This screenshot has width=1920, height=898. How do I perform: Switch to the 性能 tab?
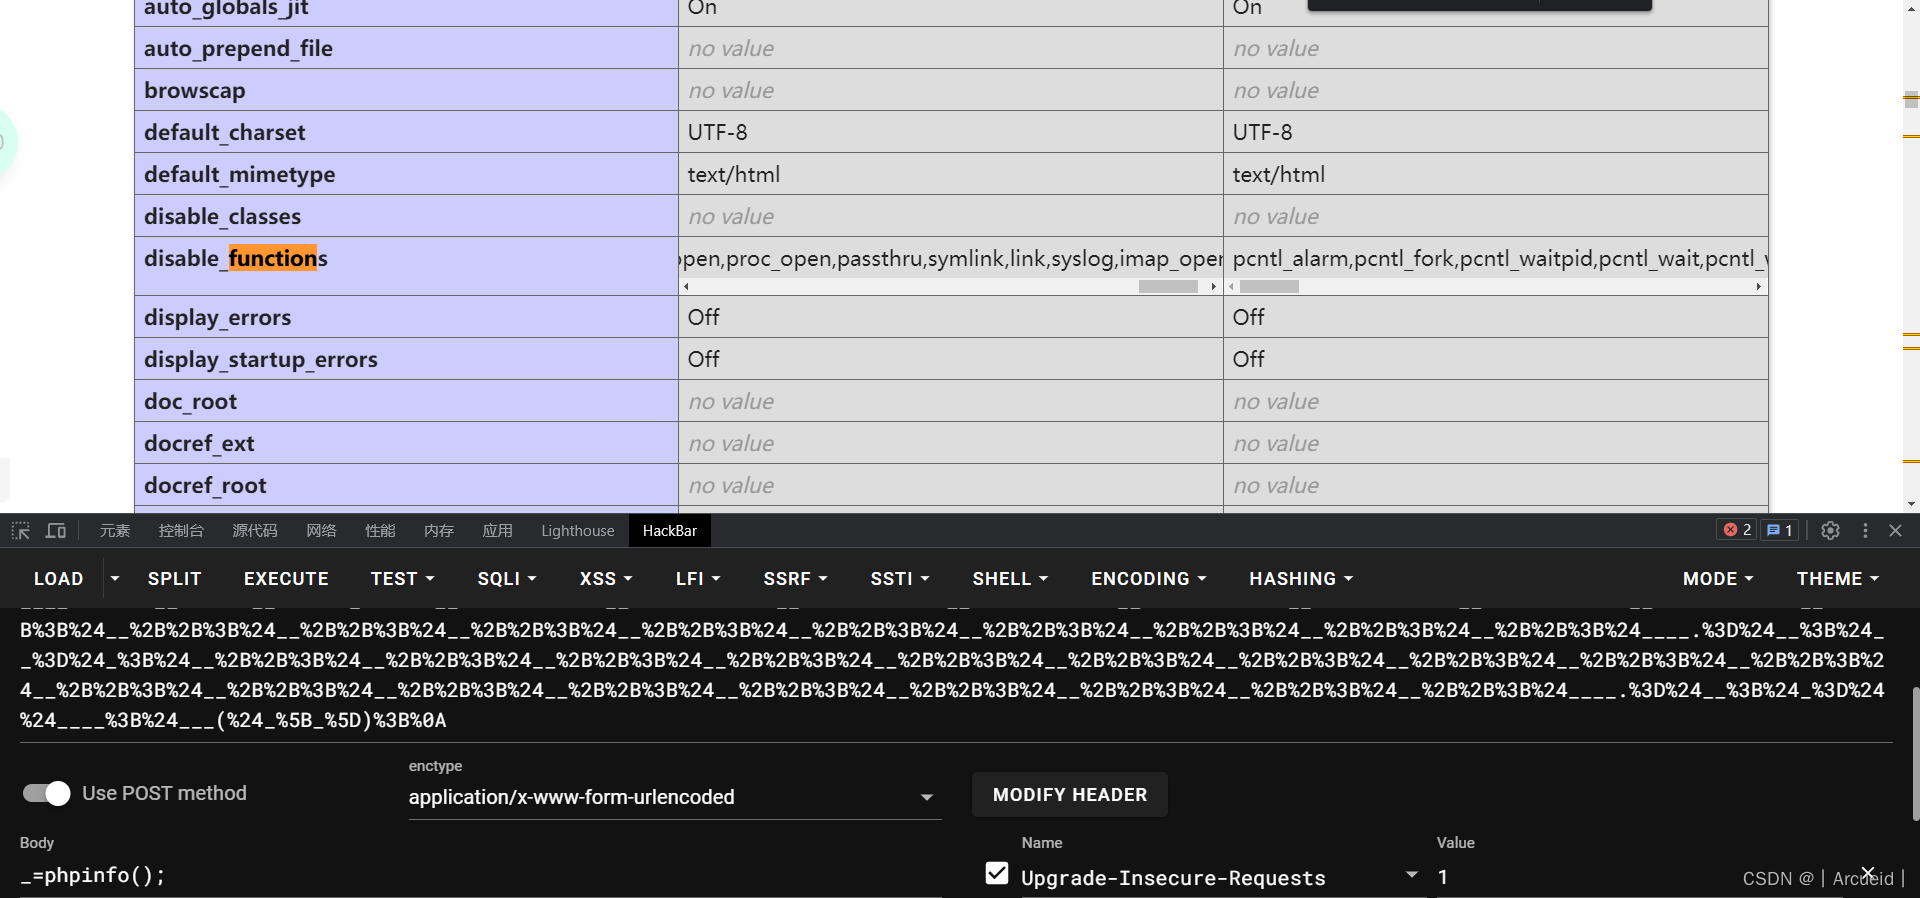click(x=380, y=530)
